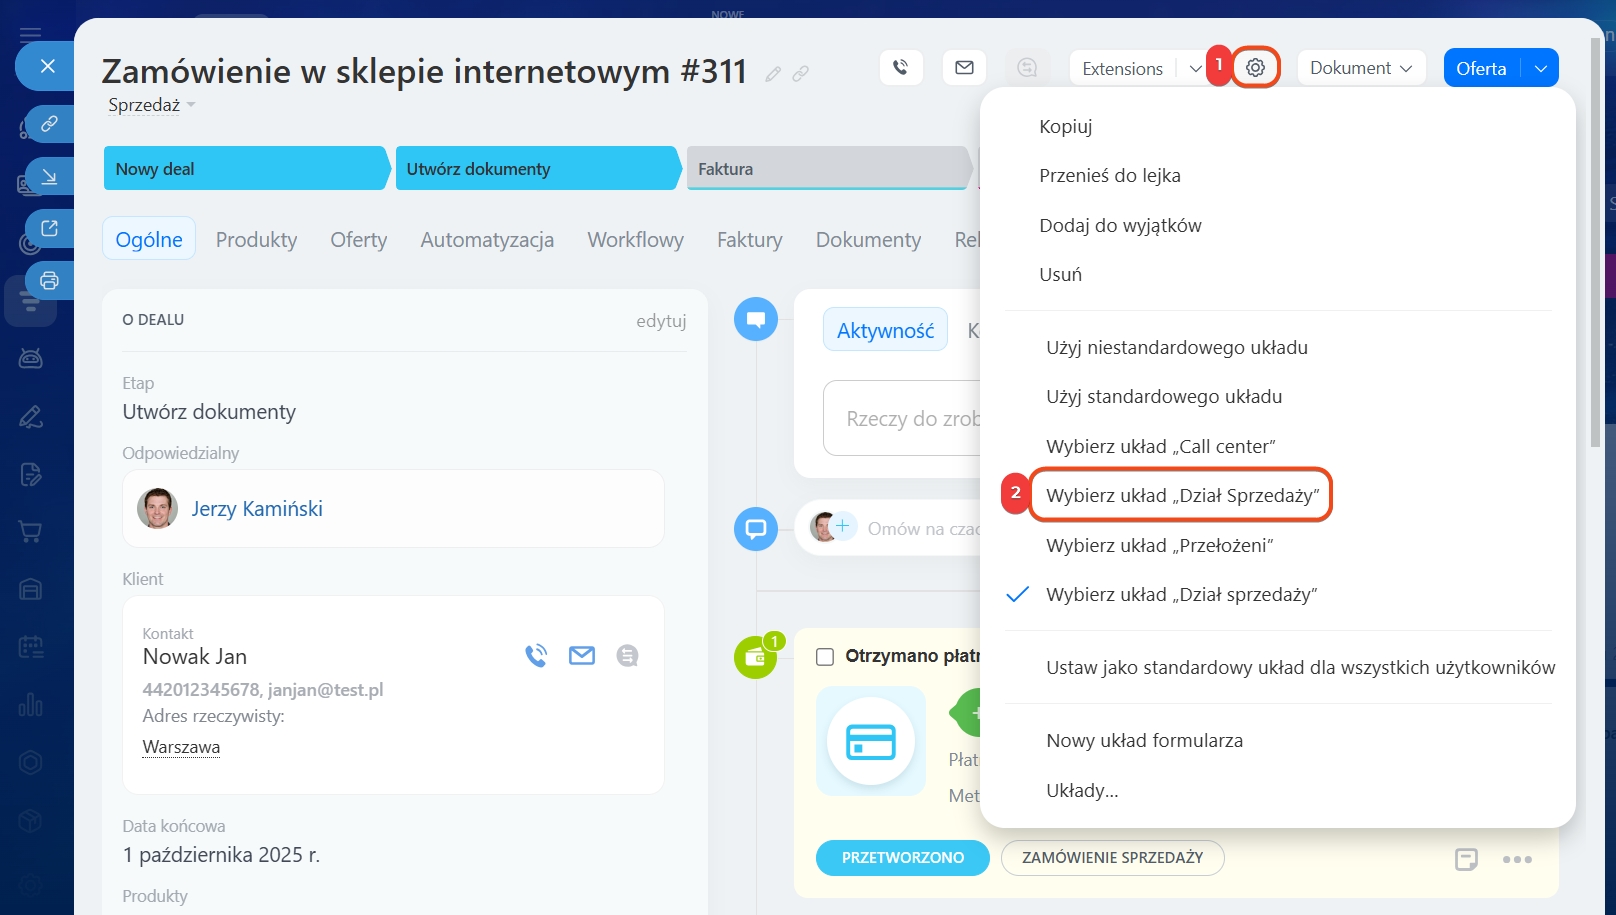This screenshot has height=915, width=1616.
Task: Check the 'Otrzymano płatność' checkbox
Action: pos(825,657)
